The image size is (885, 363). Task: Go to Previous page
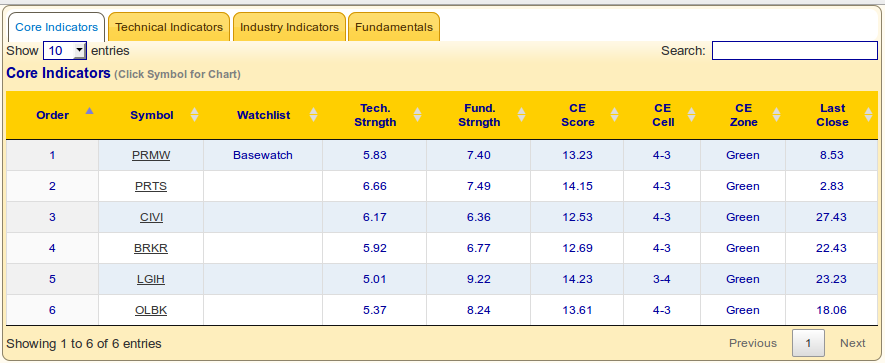coord(753,343)
